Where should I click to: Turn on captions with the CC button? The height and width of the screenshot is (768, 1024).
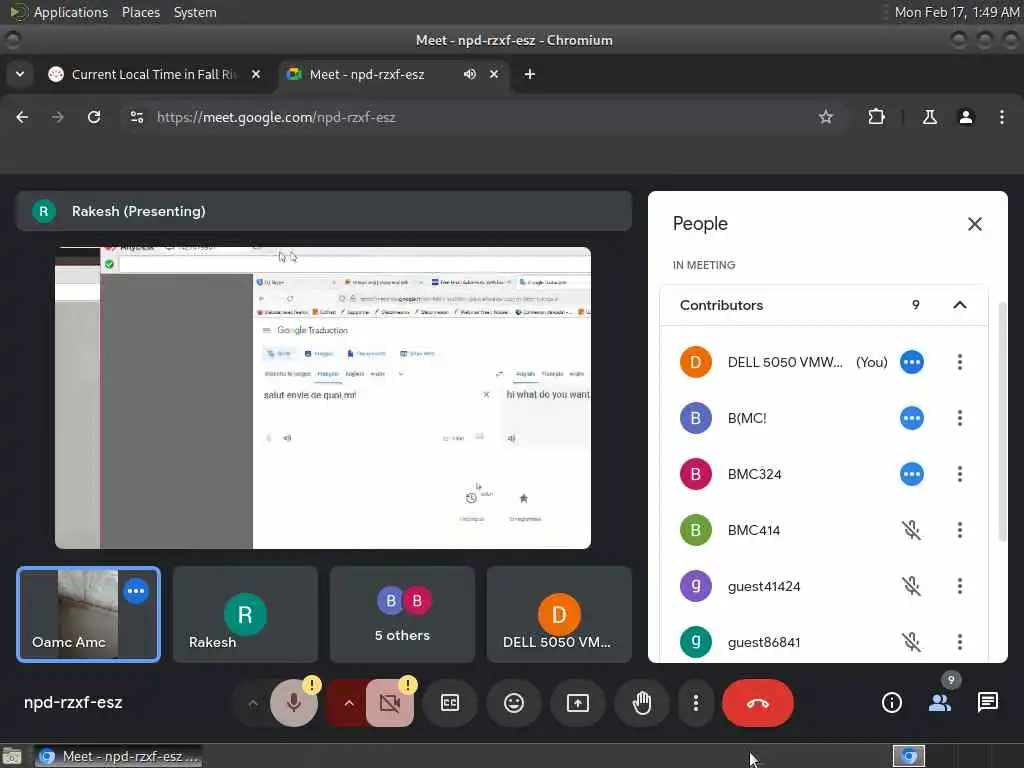click(450, 703)
